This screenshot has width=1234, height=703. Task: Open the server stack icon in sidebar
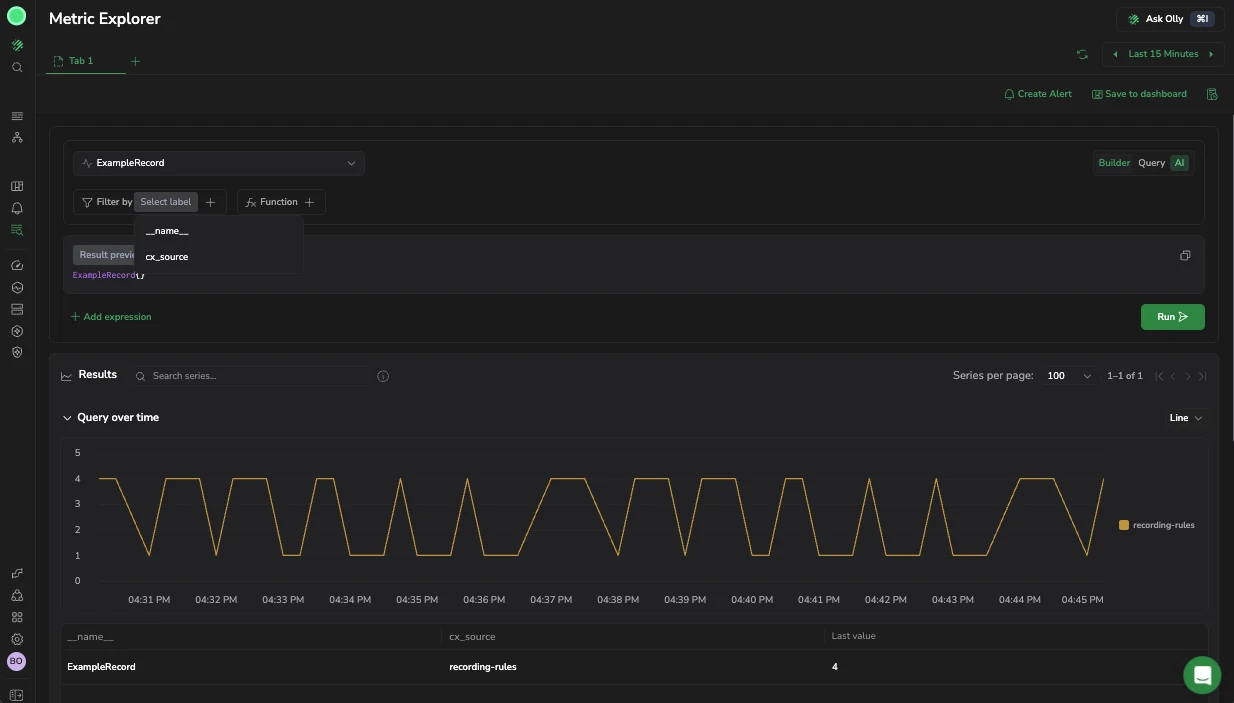[x=17, y=309]
